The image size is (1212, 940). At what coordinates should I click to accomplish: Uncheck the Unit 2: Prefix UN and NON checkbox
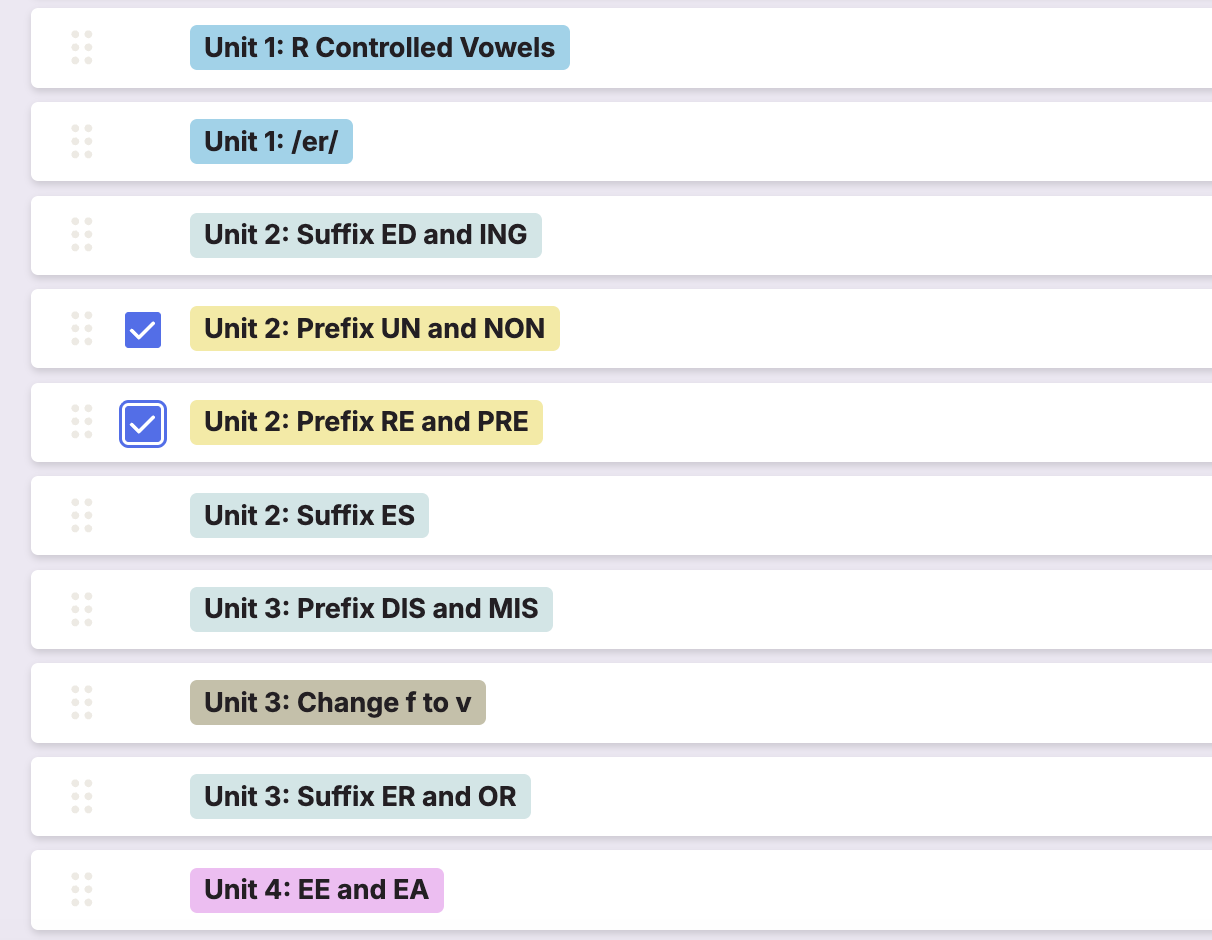[143, 329]
